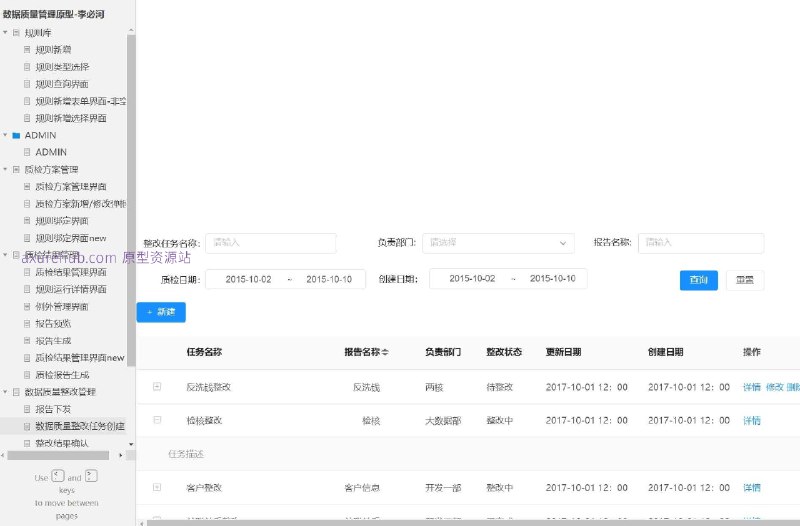
Task: Open 质检方案新增/修改弹框 page
Action: point(81,204)
